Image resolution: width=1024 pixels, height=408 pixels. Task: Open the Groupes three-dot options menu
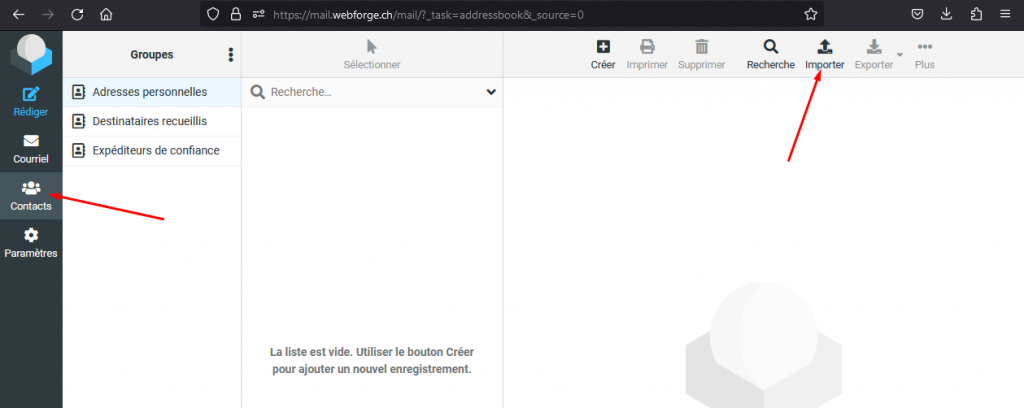231,55
